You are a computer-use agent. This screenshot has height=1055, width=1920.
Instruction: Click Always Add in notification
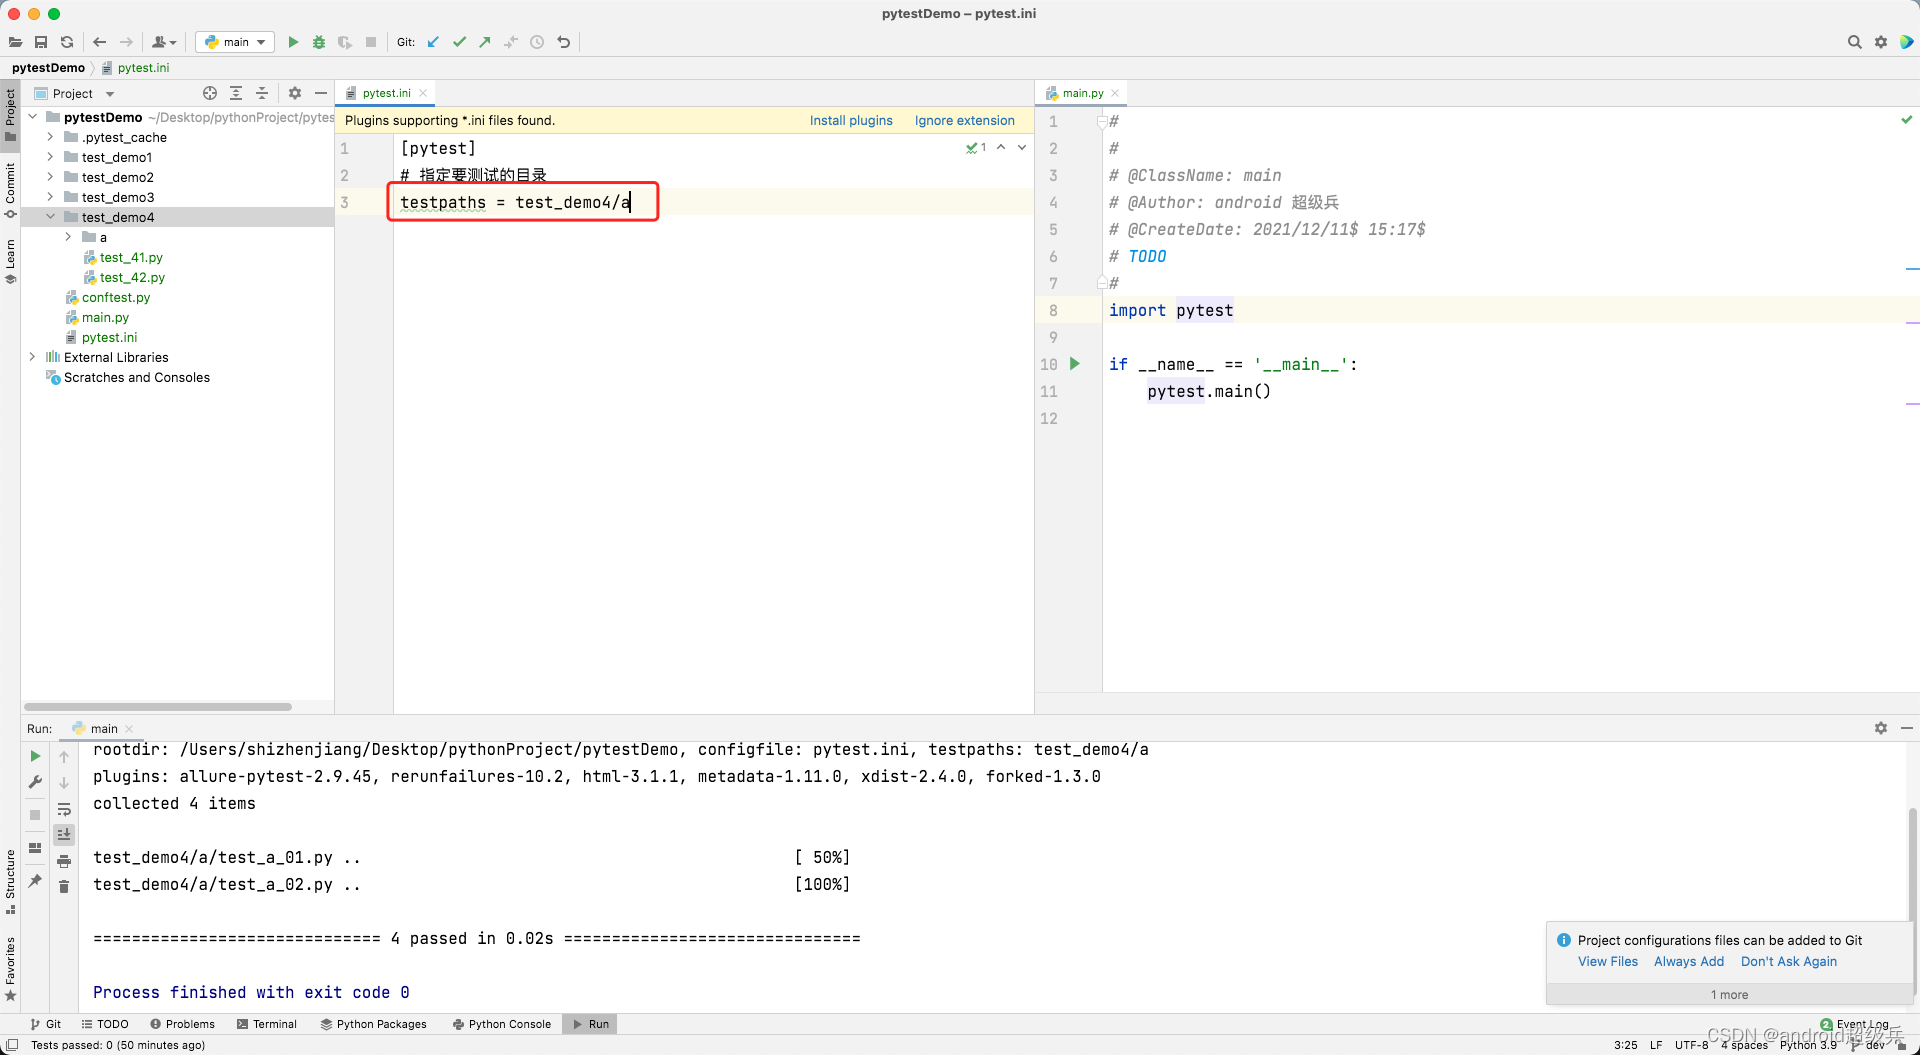click(1689, 962)
